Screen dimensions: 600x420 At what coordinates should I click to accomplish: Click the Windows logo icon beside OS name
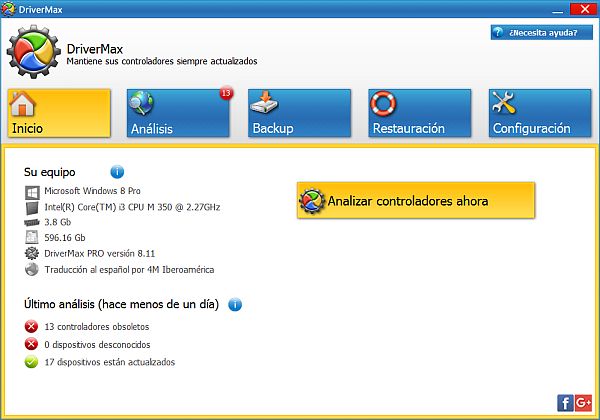click(x=32, y=190)
